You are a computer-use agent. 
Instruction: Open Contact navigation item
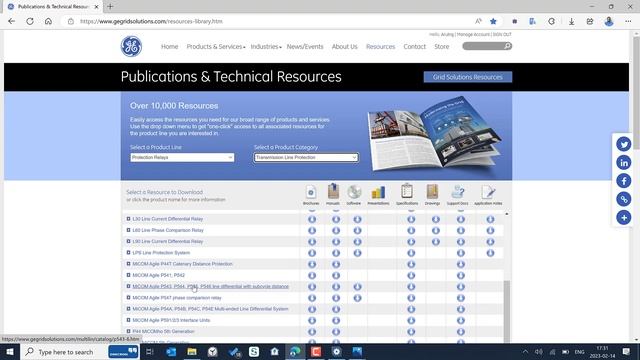[x=414, y=47]
